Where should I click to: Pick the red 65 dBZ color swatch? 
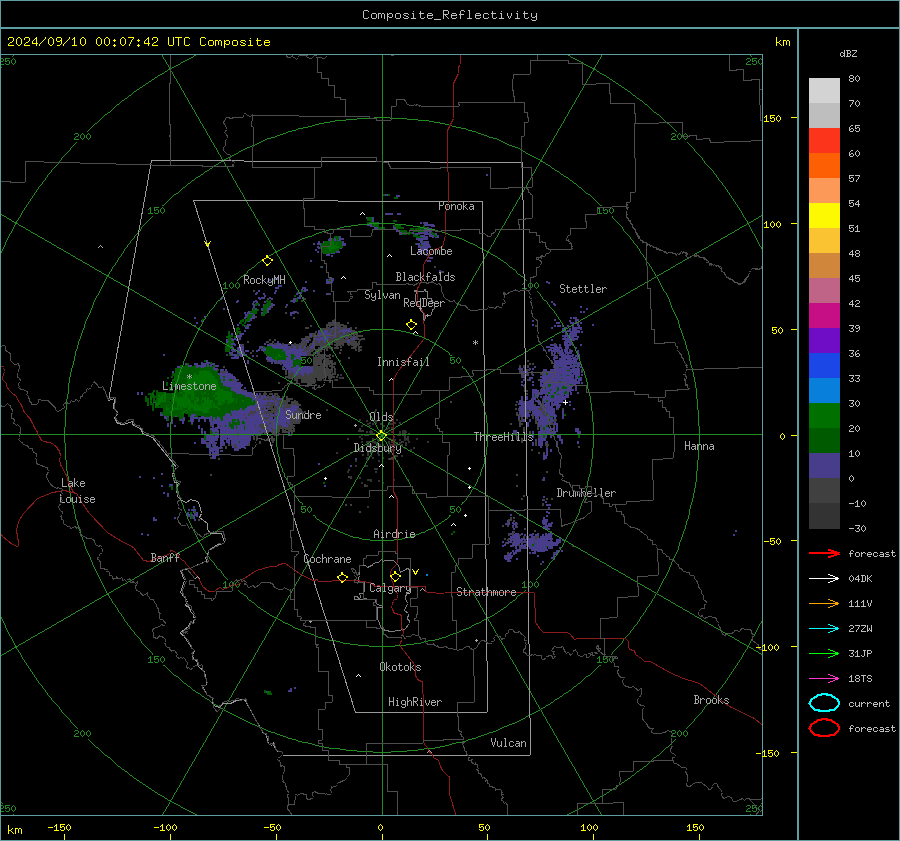point(824,141)
